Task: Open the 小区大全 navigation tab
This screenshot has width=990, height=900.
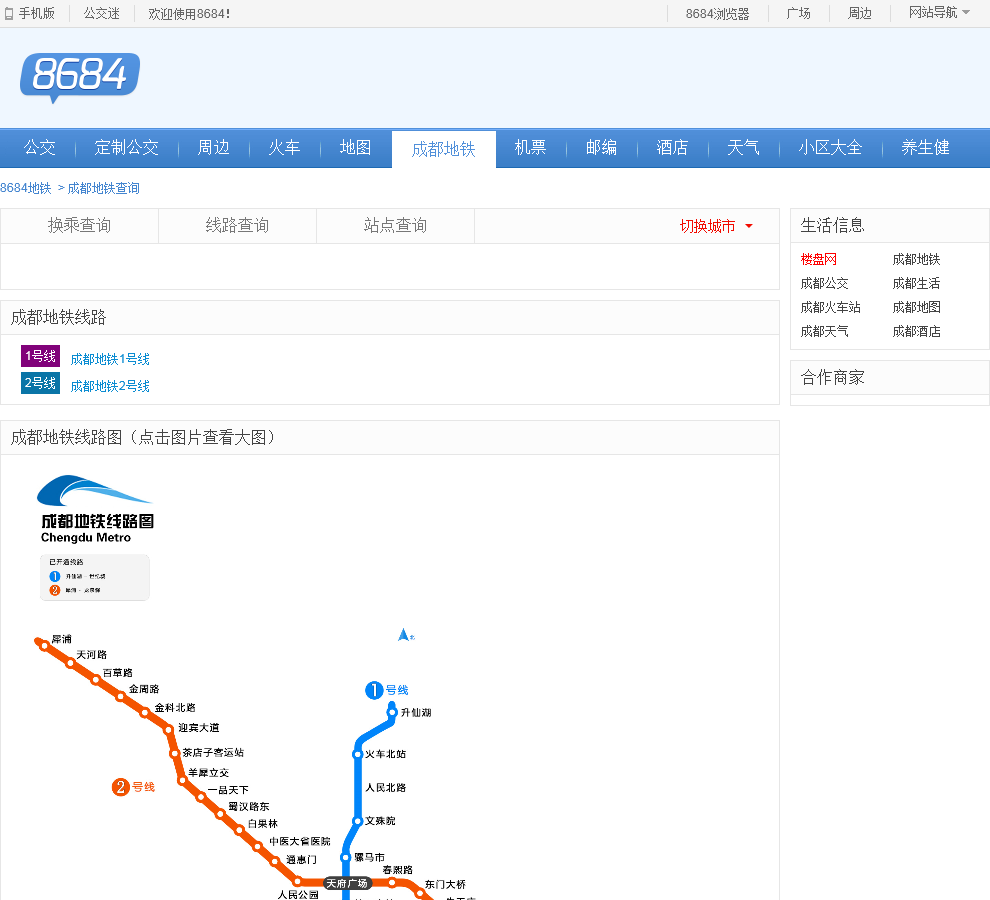Action: [x=830, y=148]
